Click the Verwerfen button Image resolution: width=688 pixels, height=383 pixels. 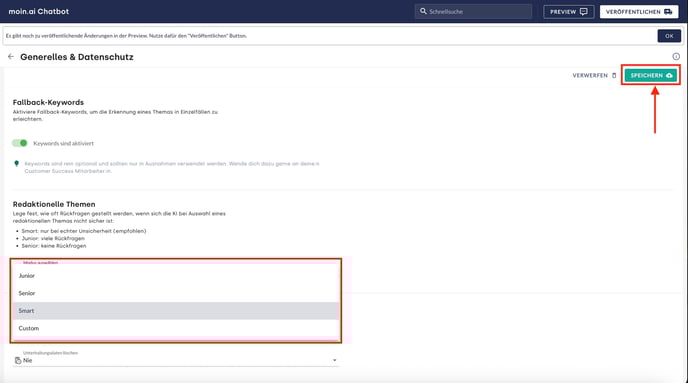(x=594, y=75)
